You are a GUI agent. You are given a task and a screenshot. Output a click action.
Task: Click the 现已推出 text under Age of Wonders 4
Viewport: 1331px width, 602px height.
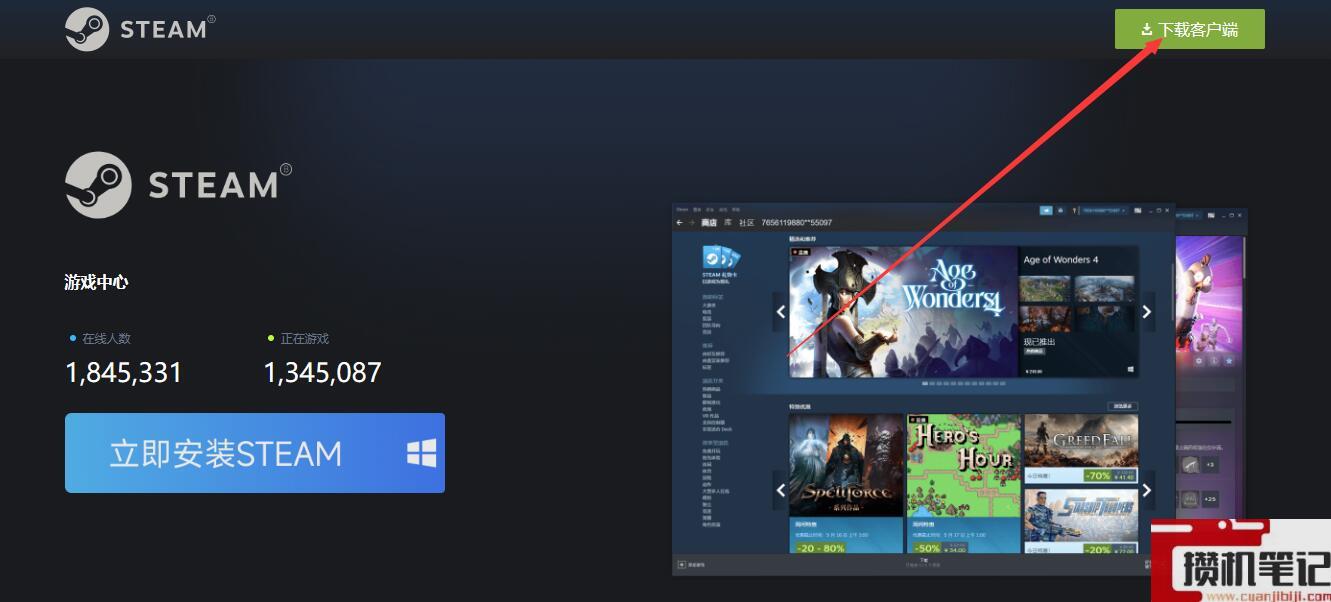tap(1039, 341)
